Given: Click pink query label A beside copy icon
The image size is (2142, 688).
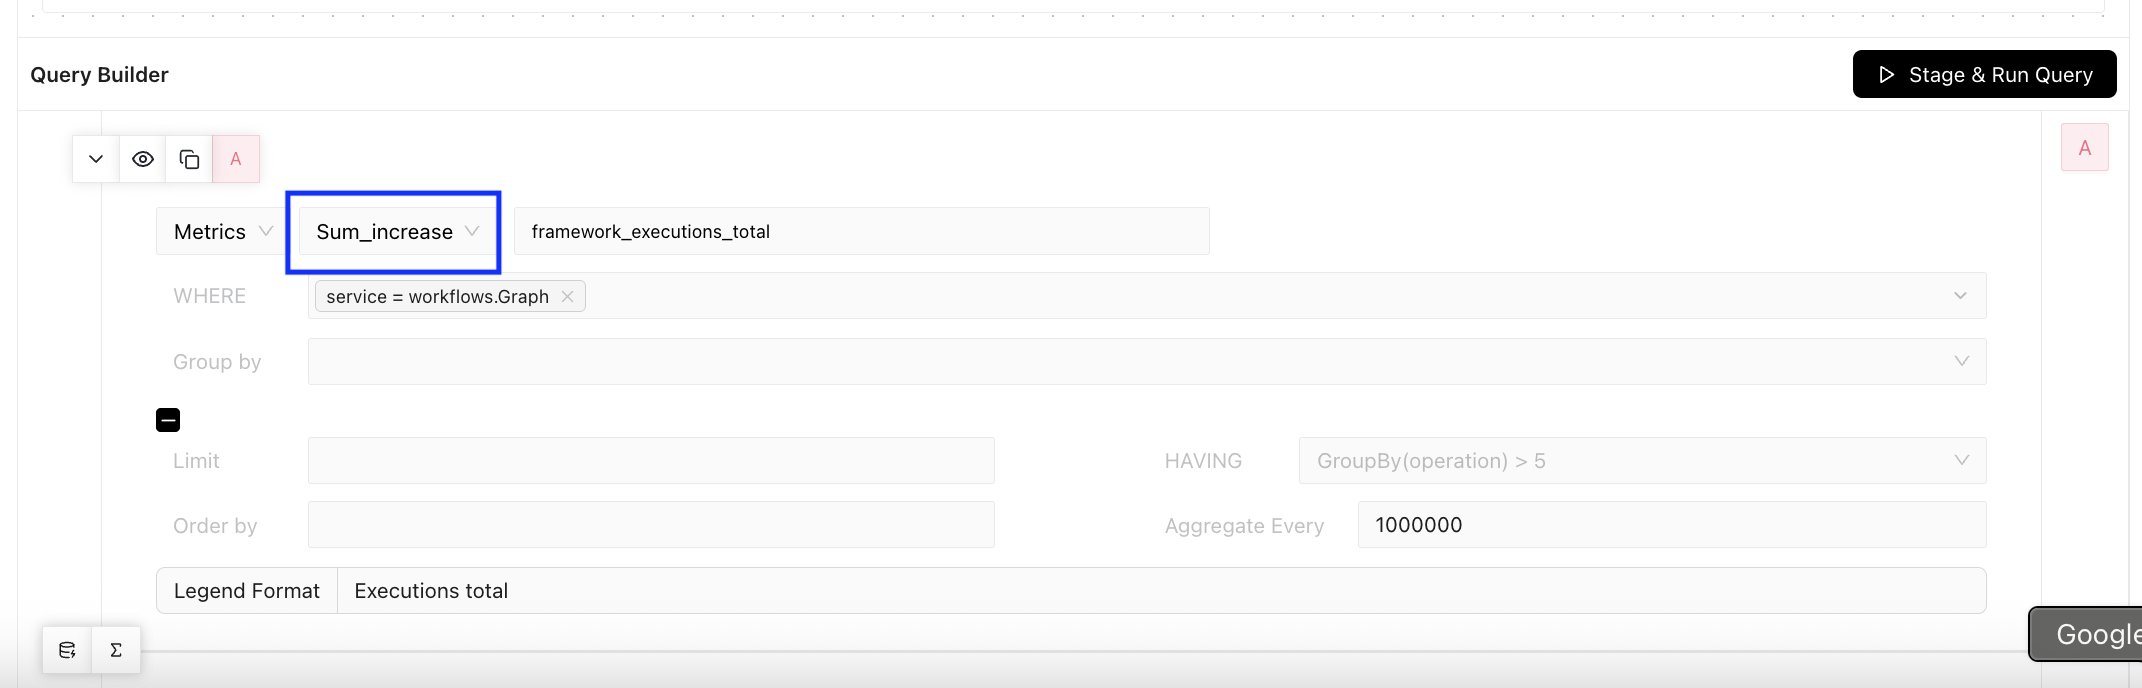Looking at the screenshot, I should 236,159.
